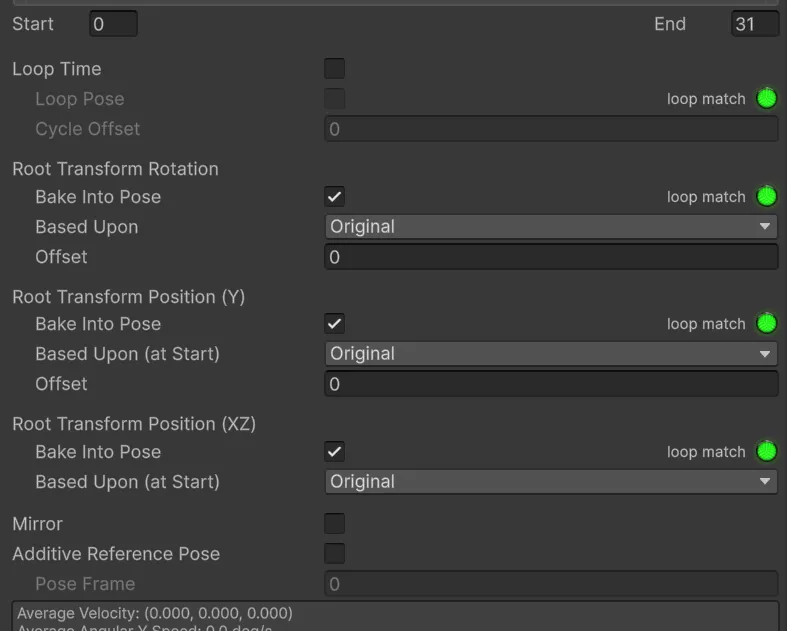Uncheck Bake Into Pose under Position (Y)
The width and height of the screenshot is (787, 631).
[334, 323]
